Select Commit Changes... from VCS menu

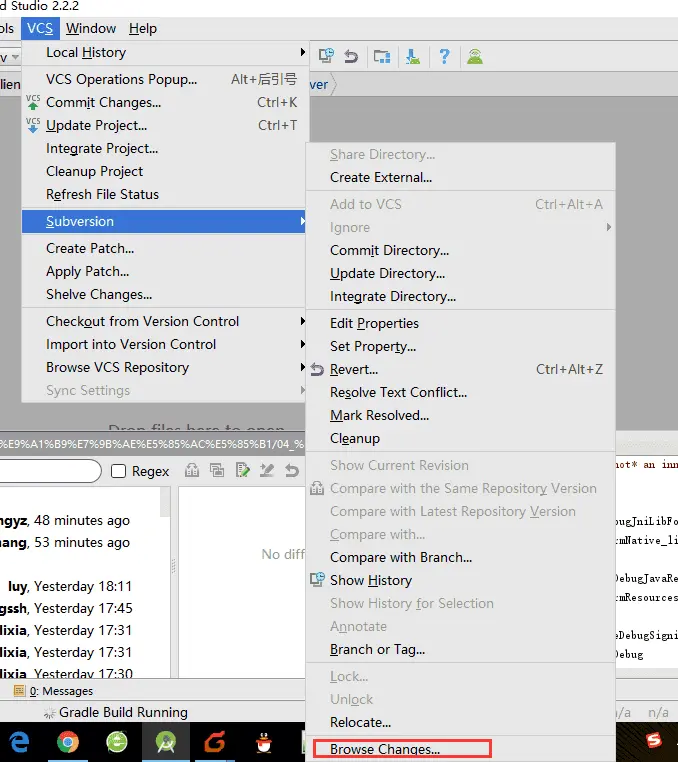(x=165, y=103)
